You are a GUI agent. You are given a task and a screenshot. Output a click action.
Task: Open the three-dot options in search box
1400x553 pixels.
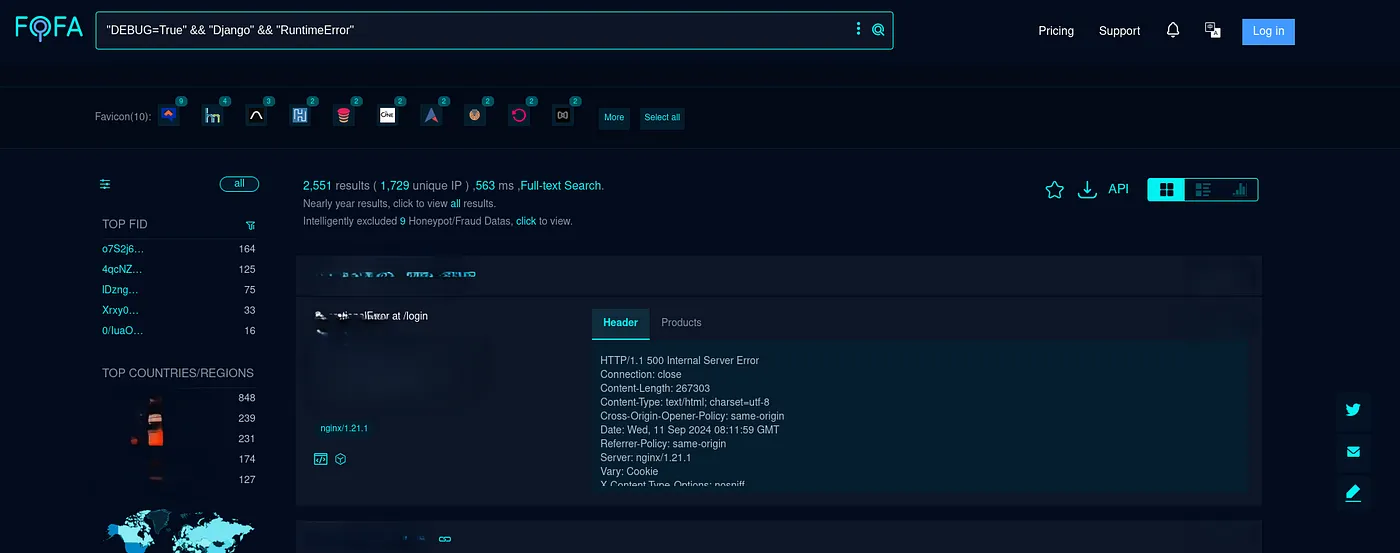click(858, 30)
